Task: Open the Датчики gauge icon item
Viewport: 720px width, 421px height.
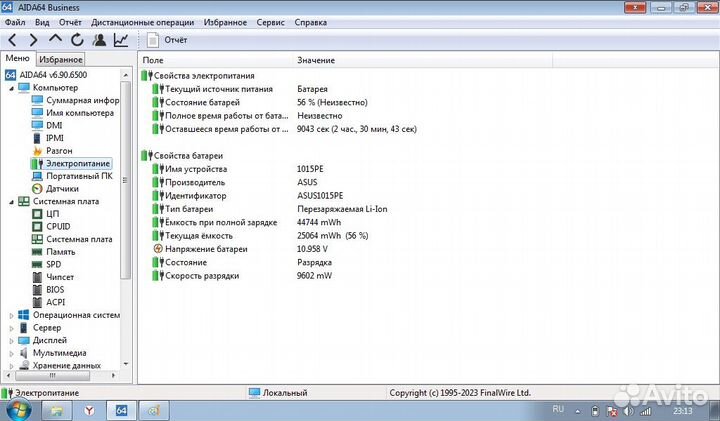Action: (37, 189)
